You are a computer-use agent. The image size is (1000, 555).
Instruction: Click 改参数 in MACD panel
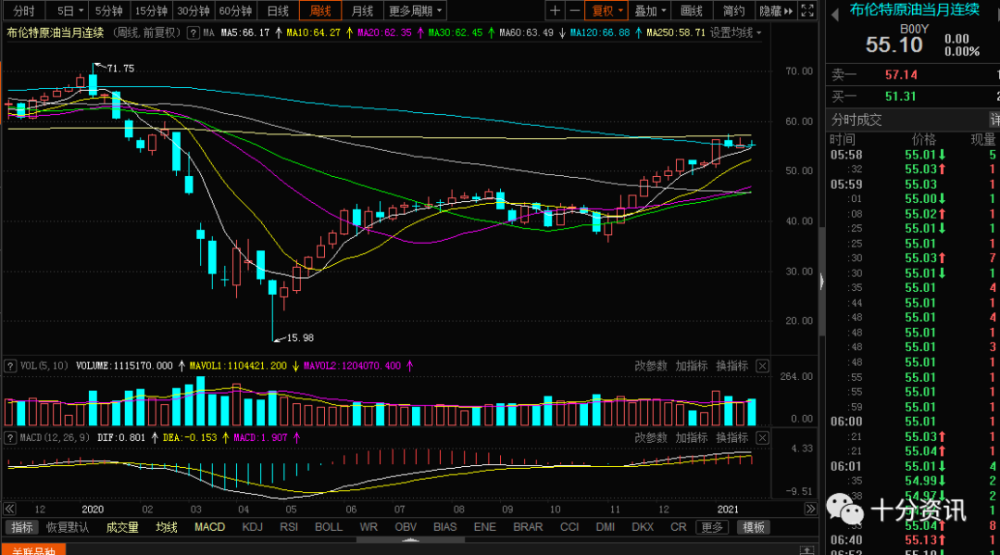pyautogui.click(x=651, y=438)
